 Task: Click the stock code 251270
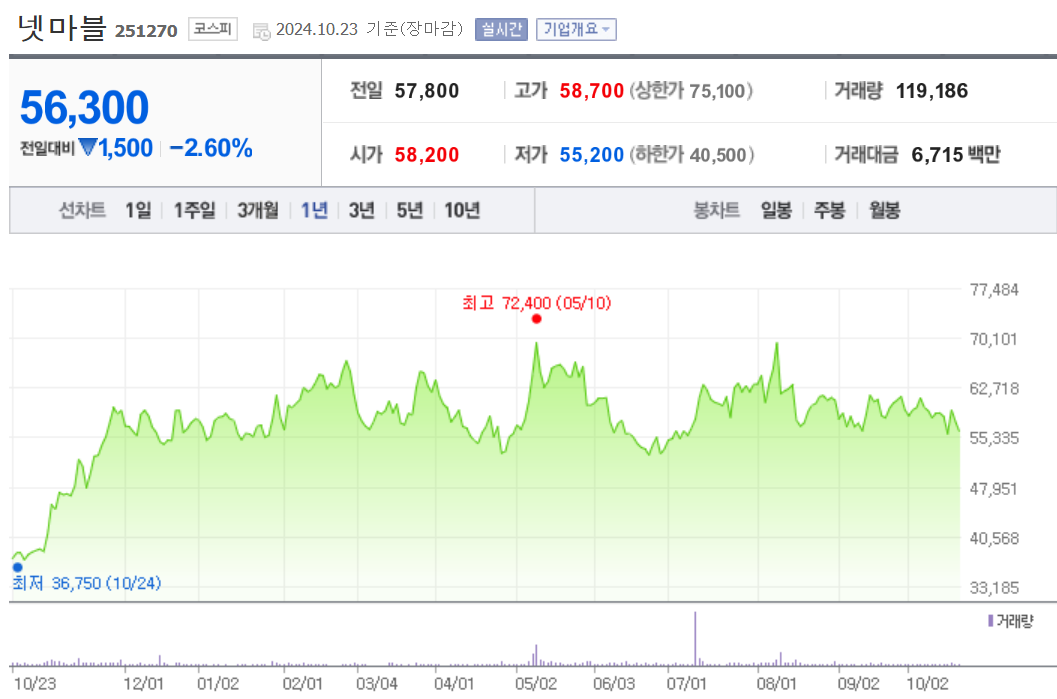pyautogui.click(x=146, y=31)
